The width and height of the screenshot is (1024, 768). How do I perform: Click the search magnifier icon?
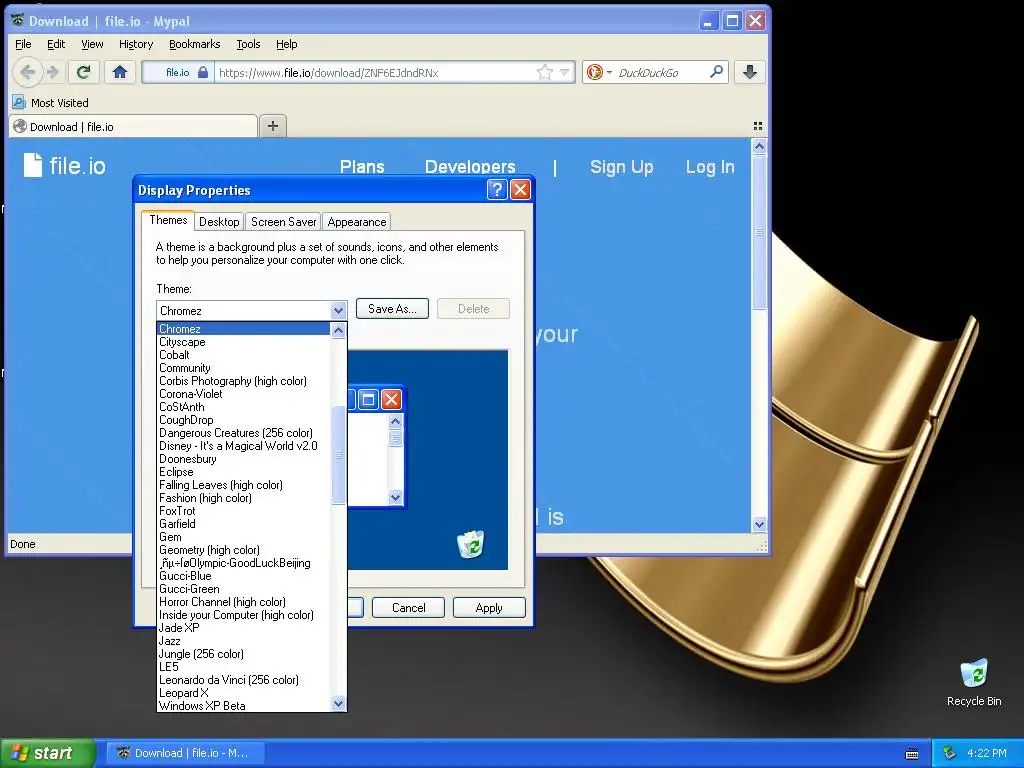[716, 72]
